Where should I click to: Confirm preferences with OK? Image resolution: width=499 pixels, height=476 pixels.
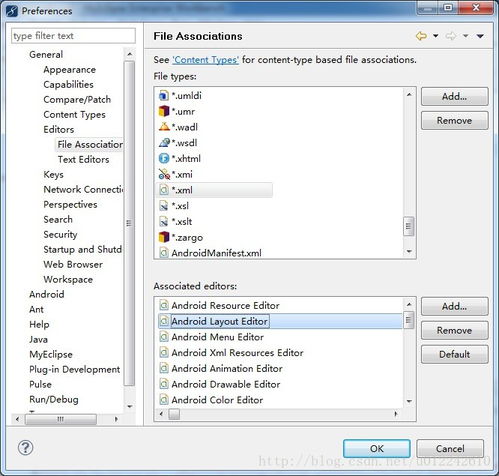(377, 449)
